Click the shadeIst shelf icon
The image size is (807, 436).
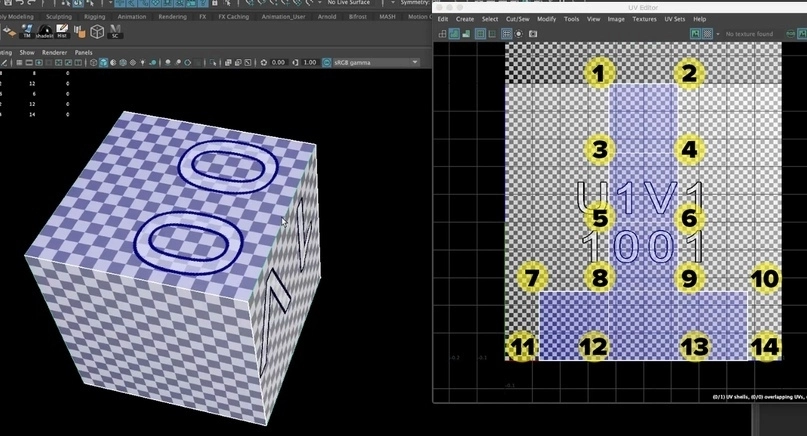tap(45, 31)
